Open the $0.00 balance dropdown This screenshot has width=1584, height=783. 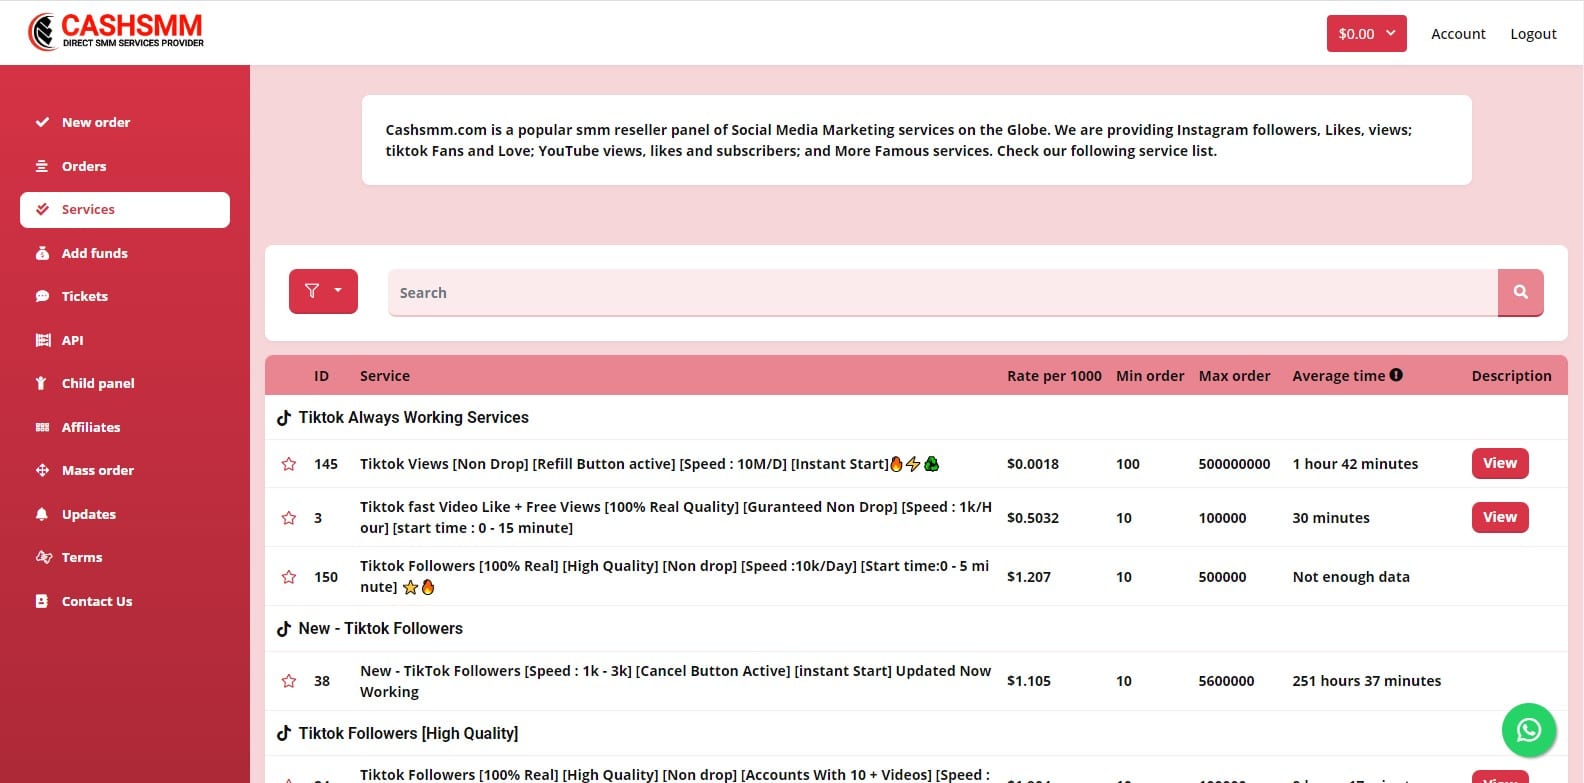[x=1366, y=34]
